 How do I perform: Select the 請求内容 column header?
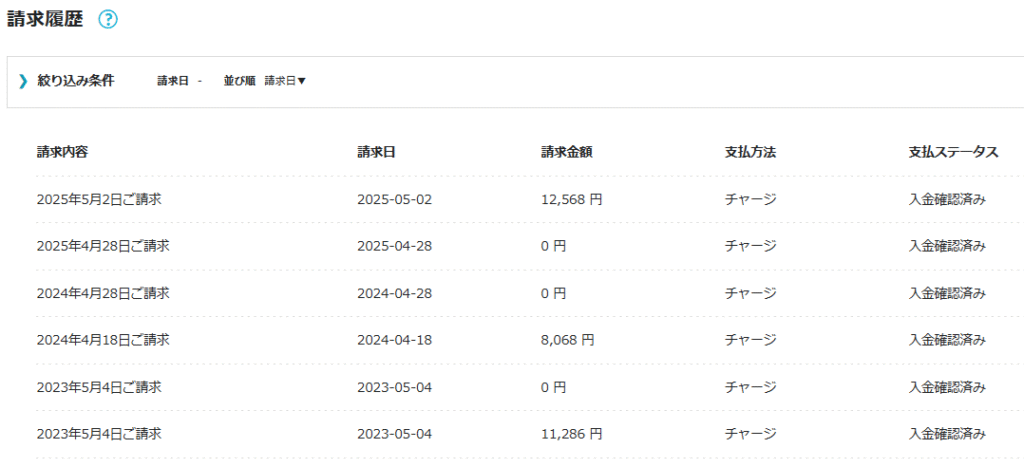pyautogui.click(x=62, y=152)
